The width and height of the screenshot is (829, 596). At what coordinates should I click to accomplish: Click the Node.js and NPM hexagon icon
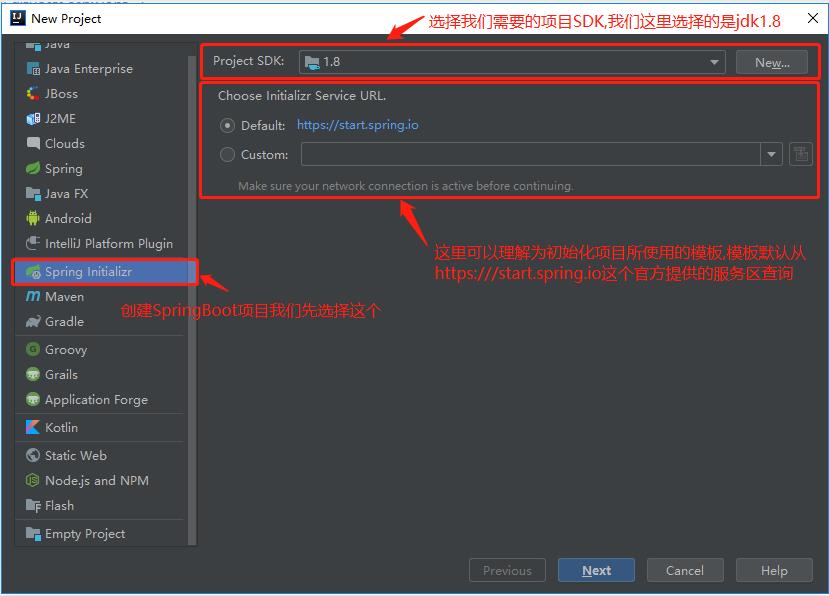point(33,480)
